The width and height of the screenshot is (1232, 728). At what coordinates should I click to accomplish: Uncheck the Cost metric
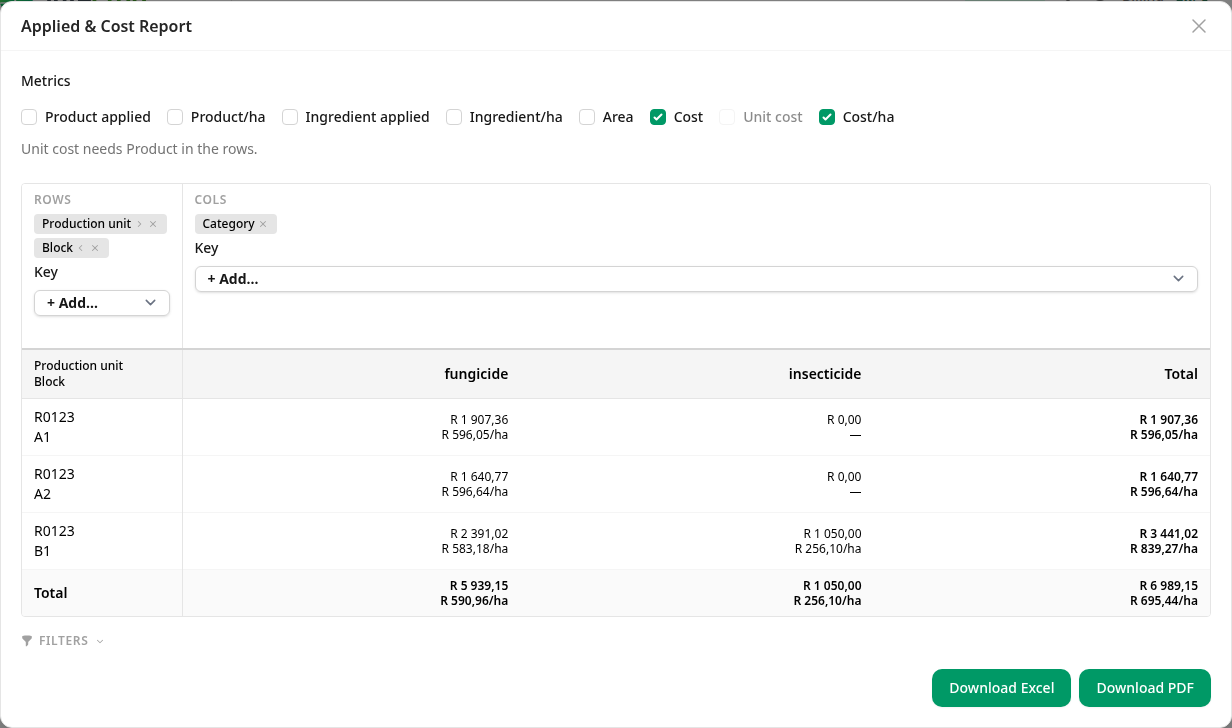point(658,117)
